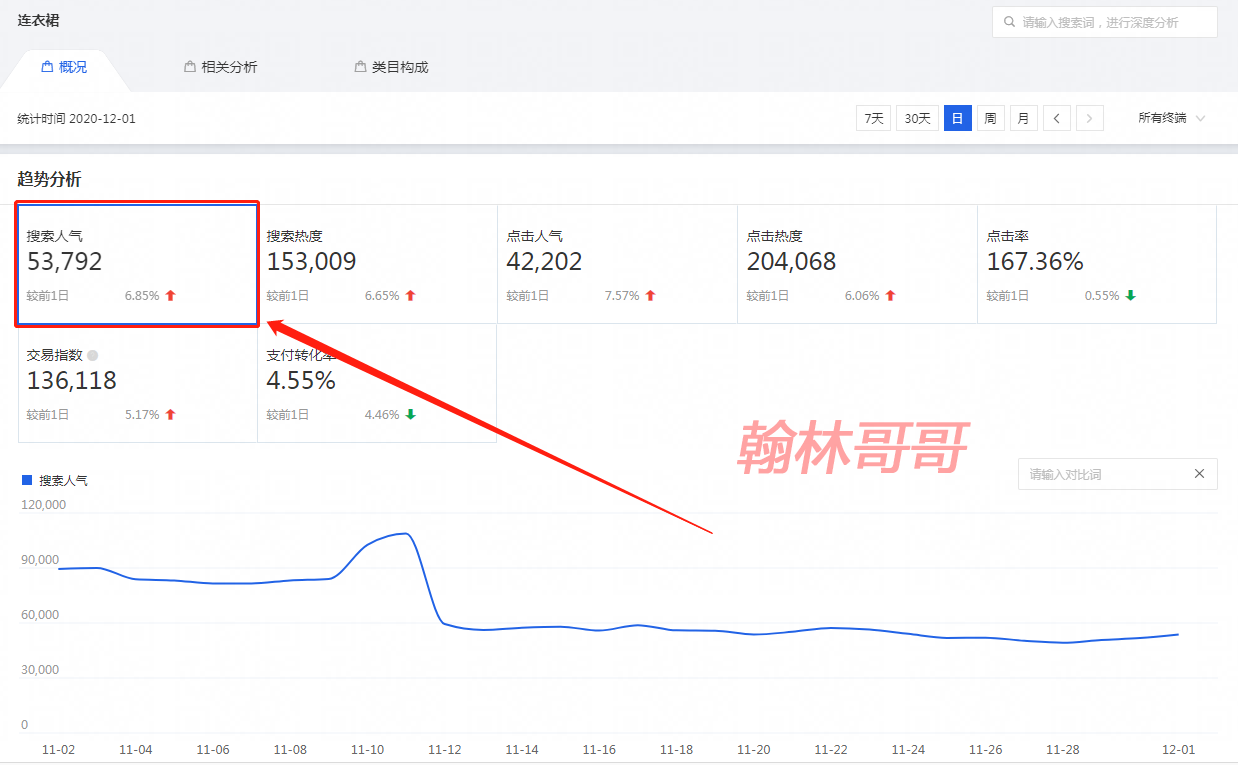This screenshot has width=1238, height=765.
Task: Switch to the 类目构成 tab
Action: [x=391, y=67]
